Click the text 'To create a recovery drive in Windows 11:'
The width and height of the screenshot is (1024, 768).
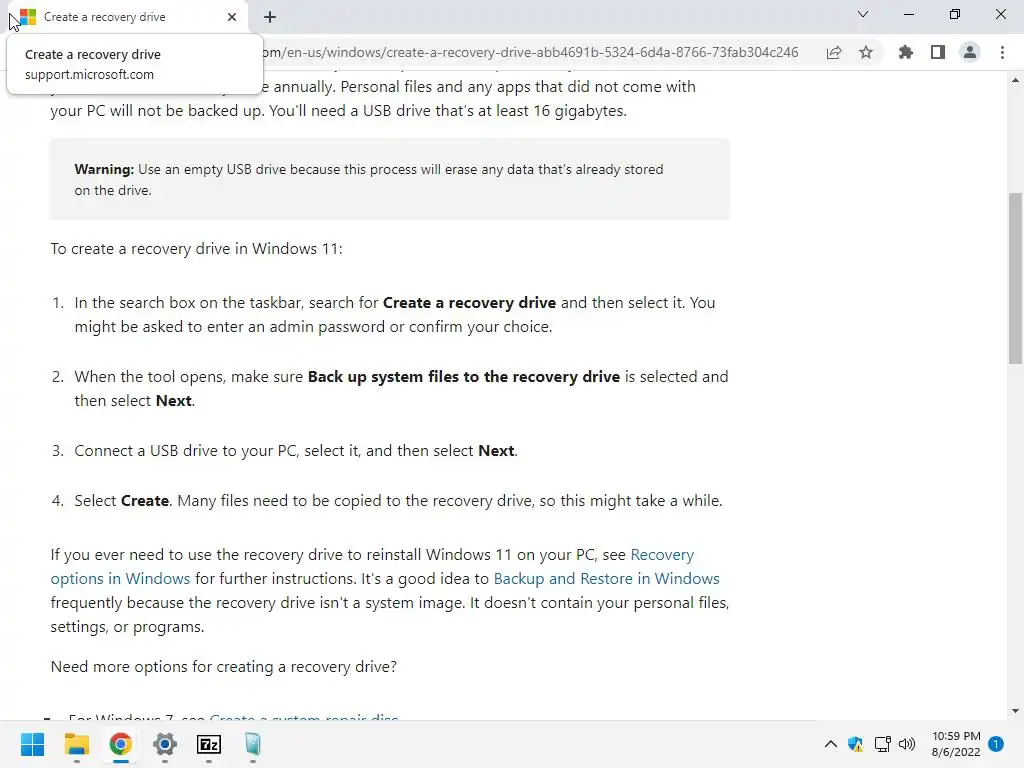pyautogui.click(x=197, y=249)
